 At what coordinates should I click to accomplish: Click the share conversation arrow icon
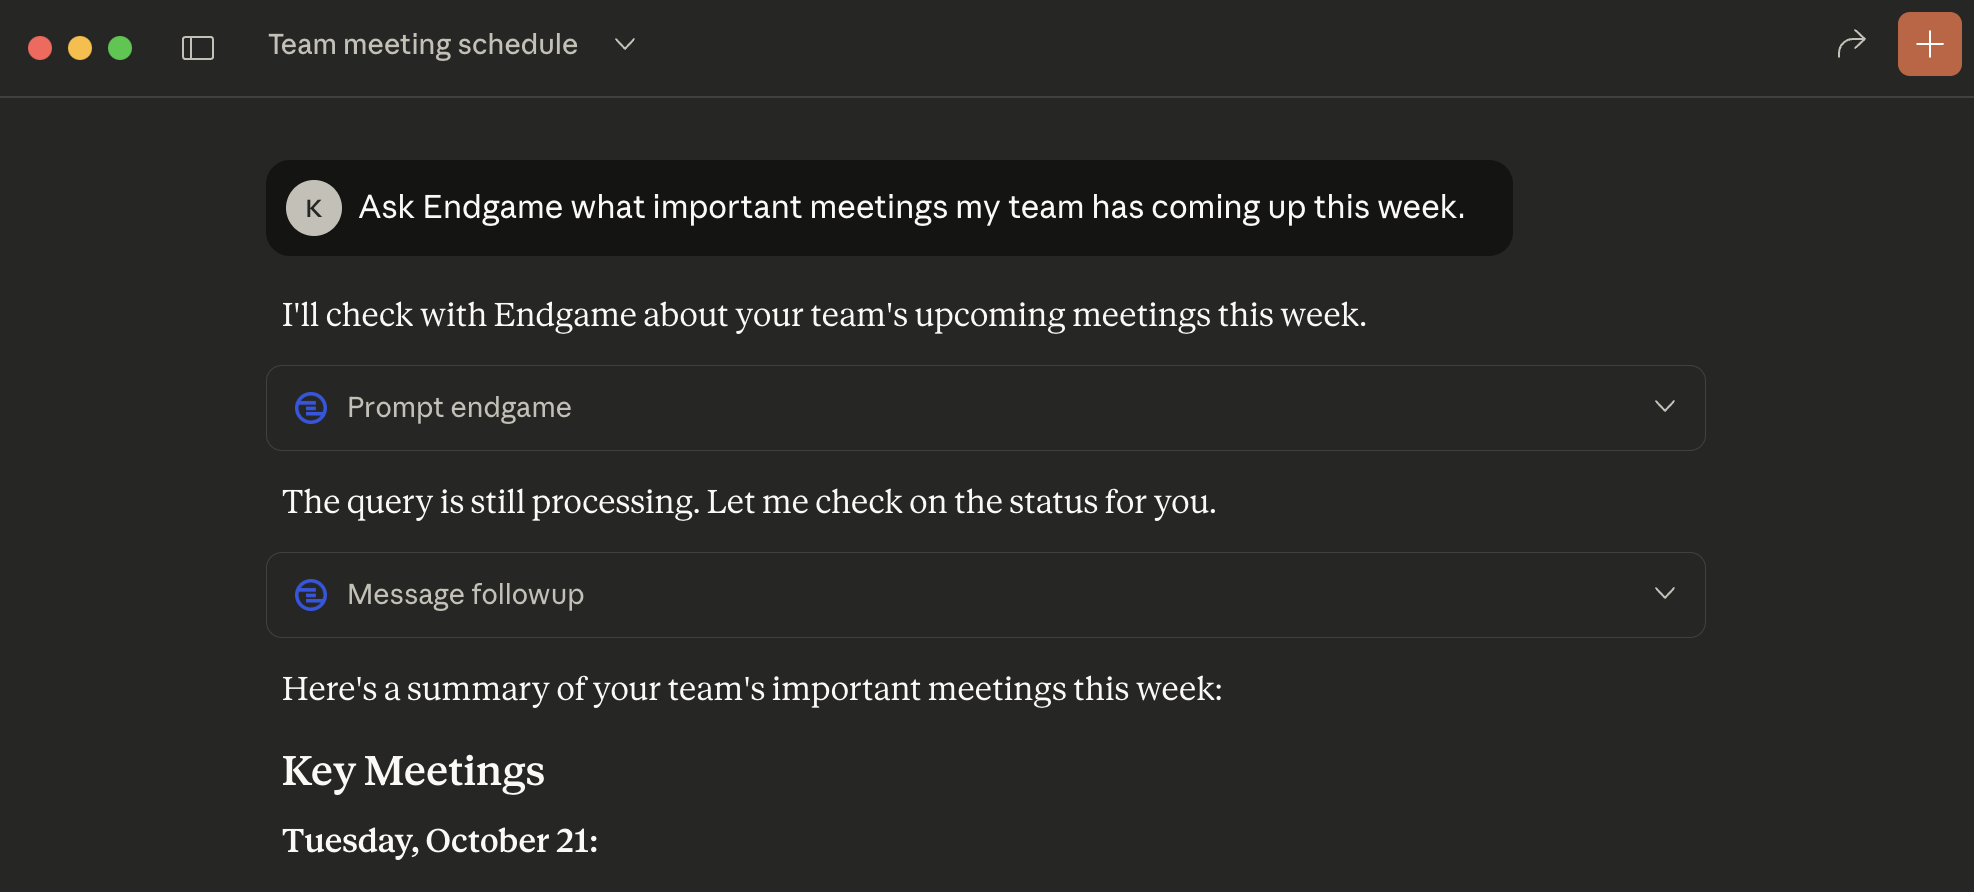tap(1851, 43)
